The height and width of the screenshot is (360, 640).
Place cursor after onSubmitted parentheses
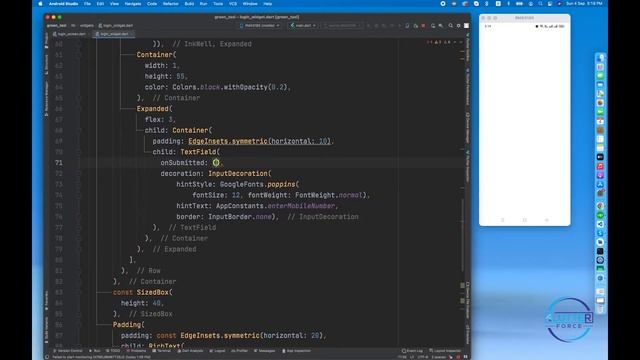tap(220, 163)
